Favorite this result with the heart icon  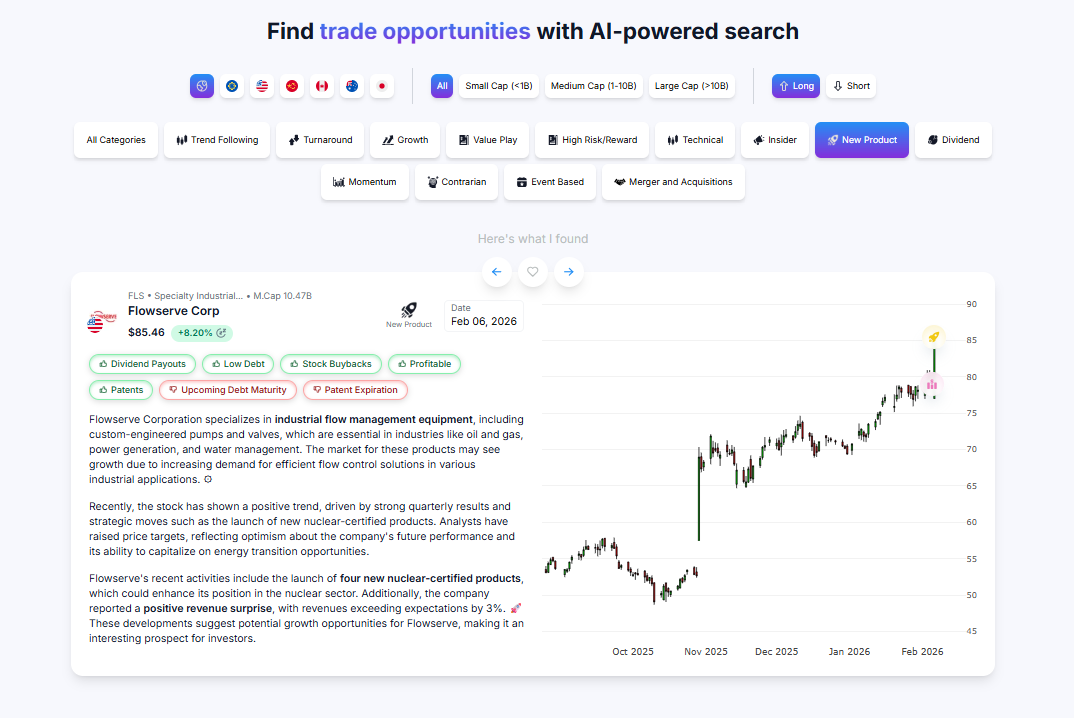533,271
